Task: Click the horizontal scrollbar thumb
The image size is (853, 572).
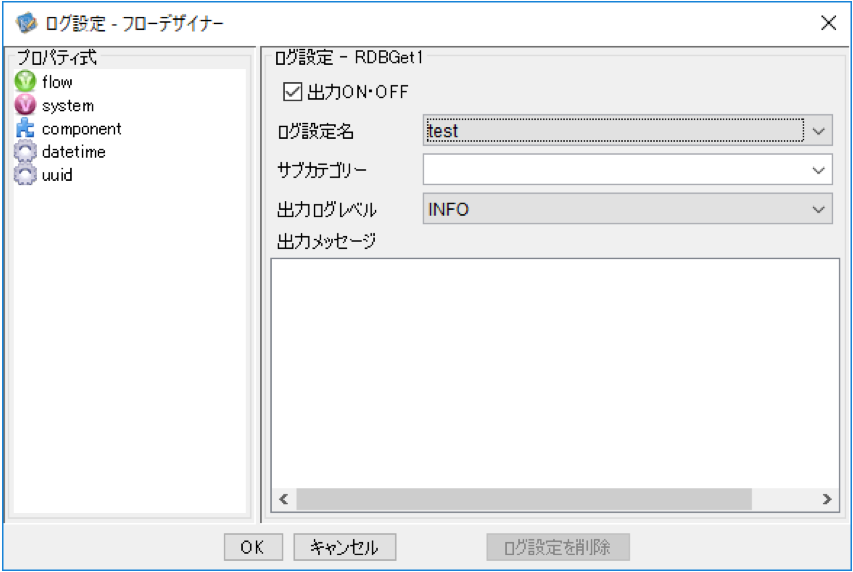Action: 524,499
